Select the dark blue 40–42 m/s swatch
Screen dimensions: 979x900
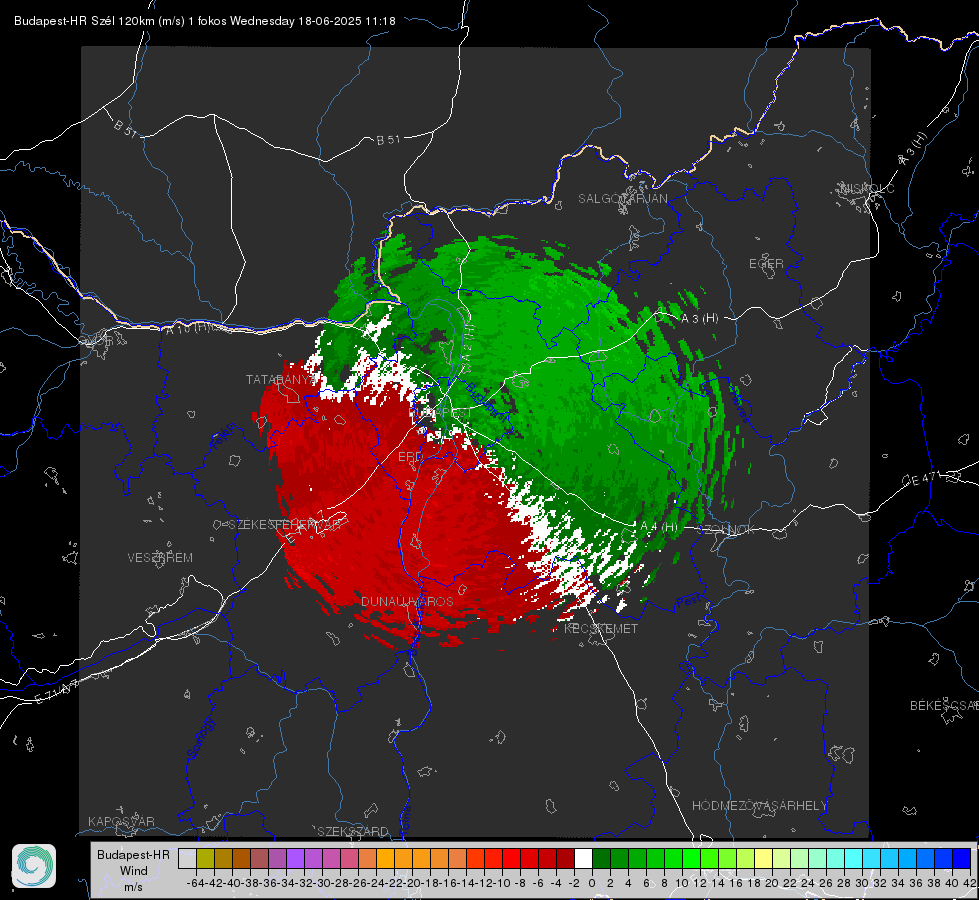(x=962, y=858)
